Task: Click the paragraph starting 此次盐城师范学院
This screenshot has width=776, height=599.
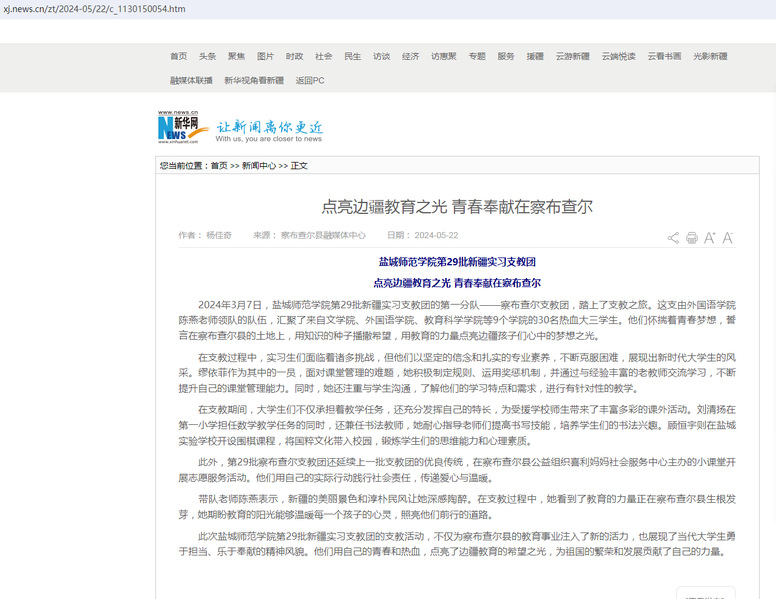Action: pyautogui.click(x=457, y=544)
